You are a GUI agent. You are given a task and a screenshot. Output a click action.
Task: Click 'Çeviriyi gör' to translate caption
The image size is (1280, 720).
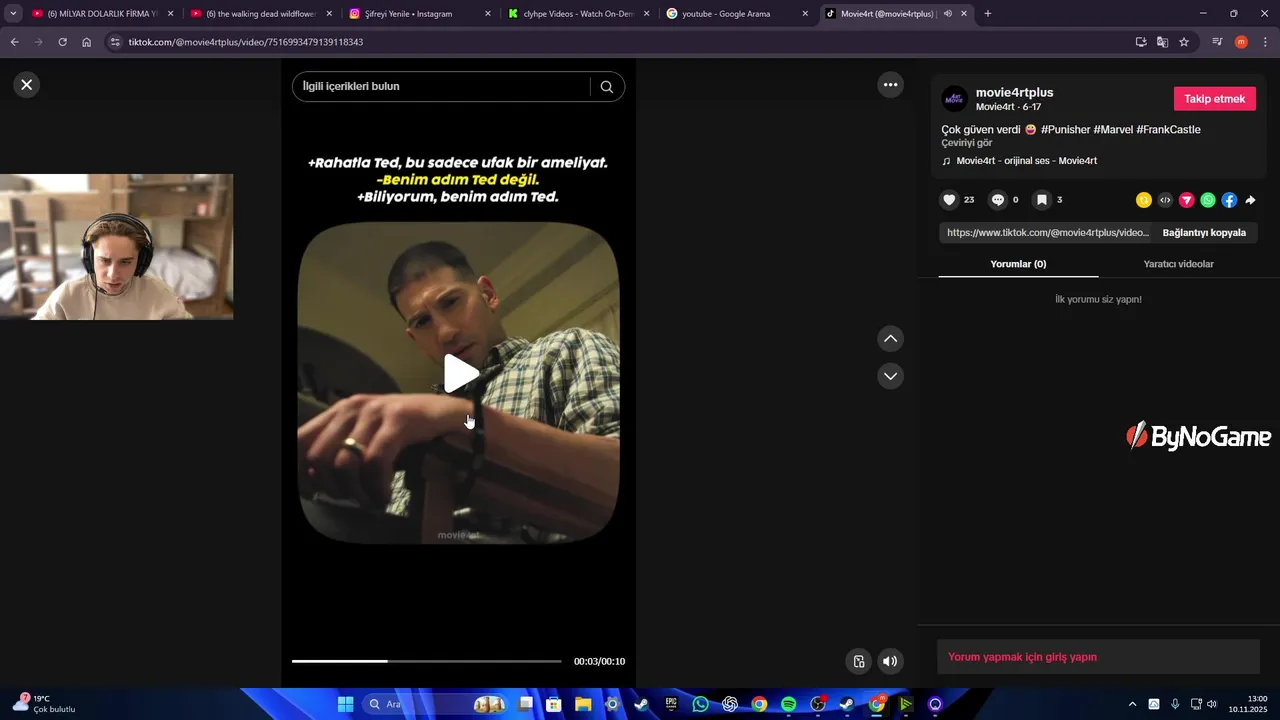pyautogui.click(x=966, y=143)
